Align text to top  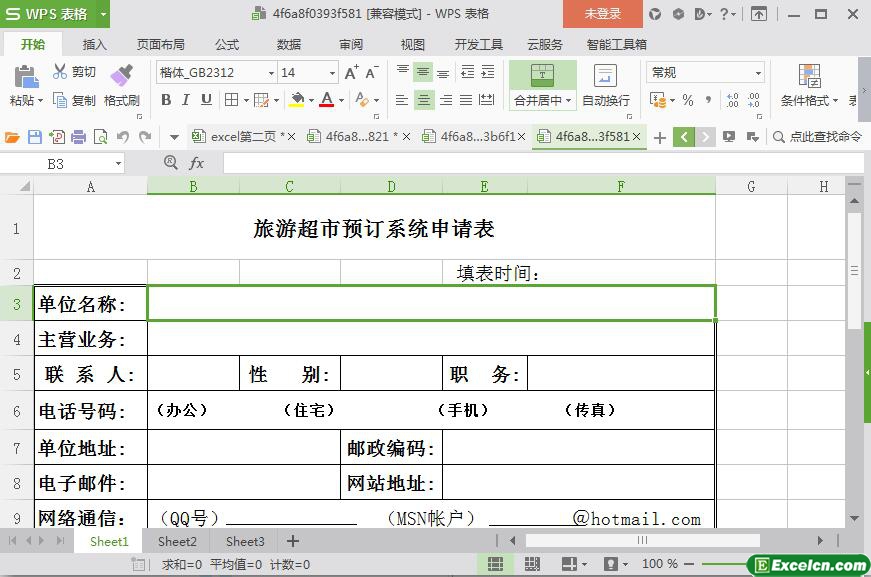pyautogui.click(x=403, y=71)
